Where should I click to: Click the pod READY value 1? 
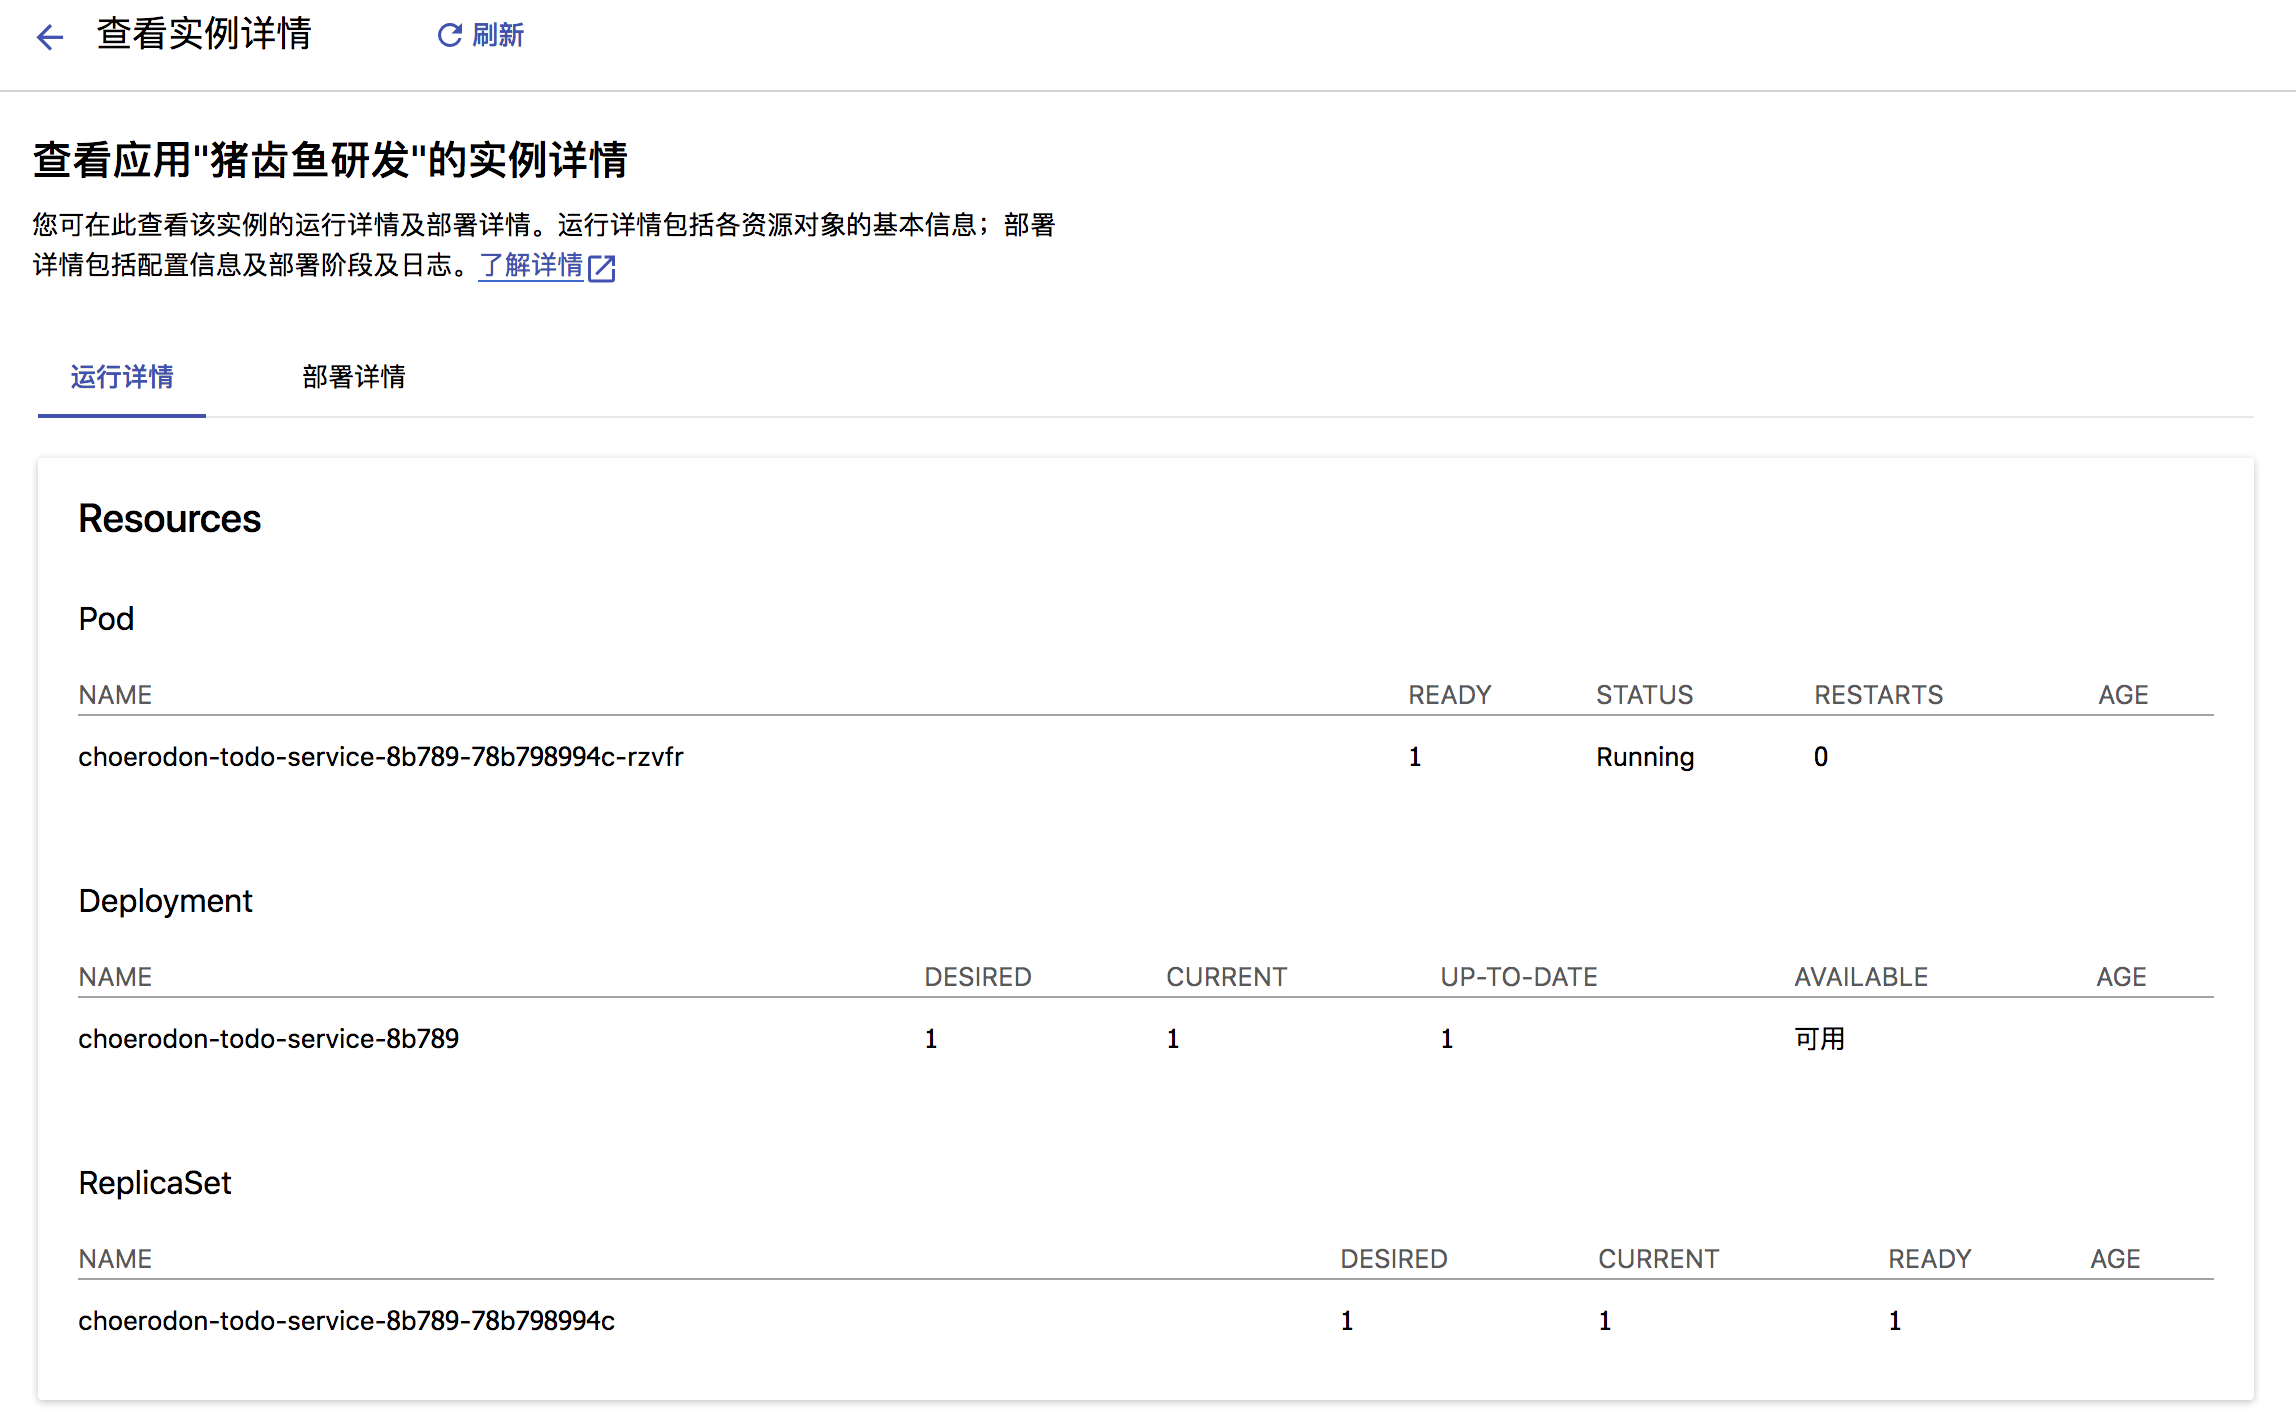point(1415,757)
